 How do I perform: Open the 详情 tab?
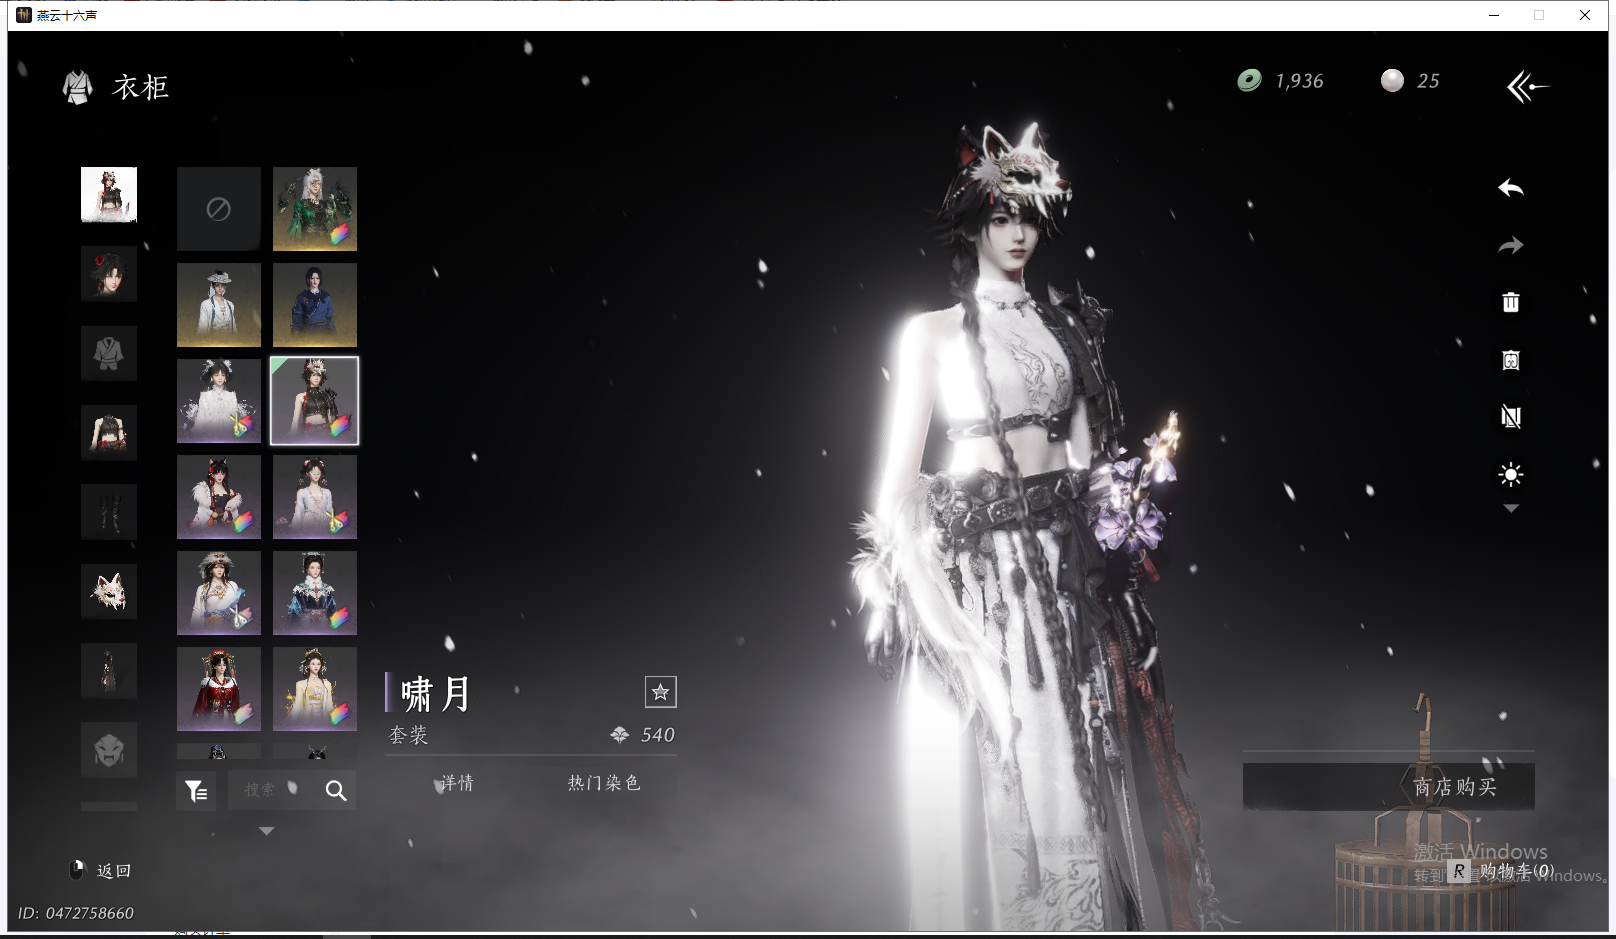click(457, 783)
